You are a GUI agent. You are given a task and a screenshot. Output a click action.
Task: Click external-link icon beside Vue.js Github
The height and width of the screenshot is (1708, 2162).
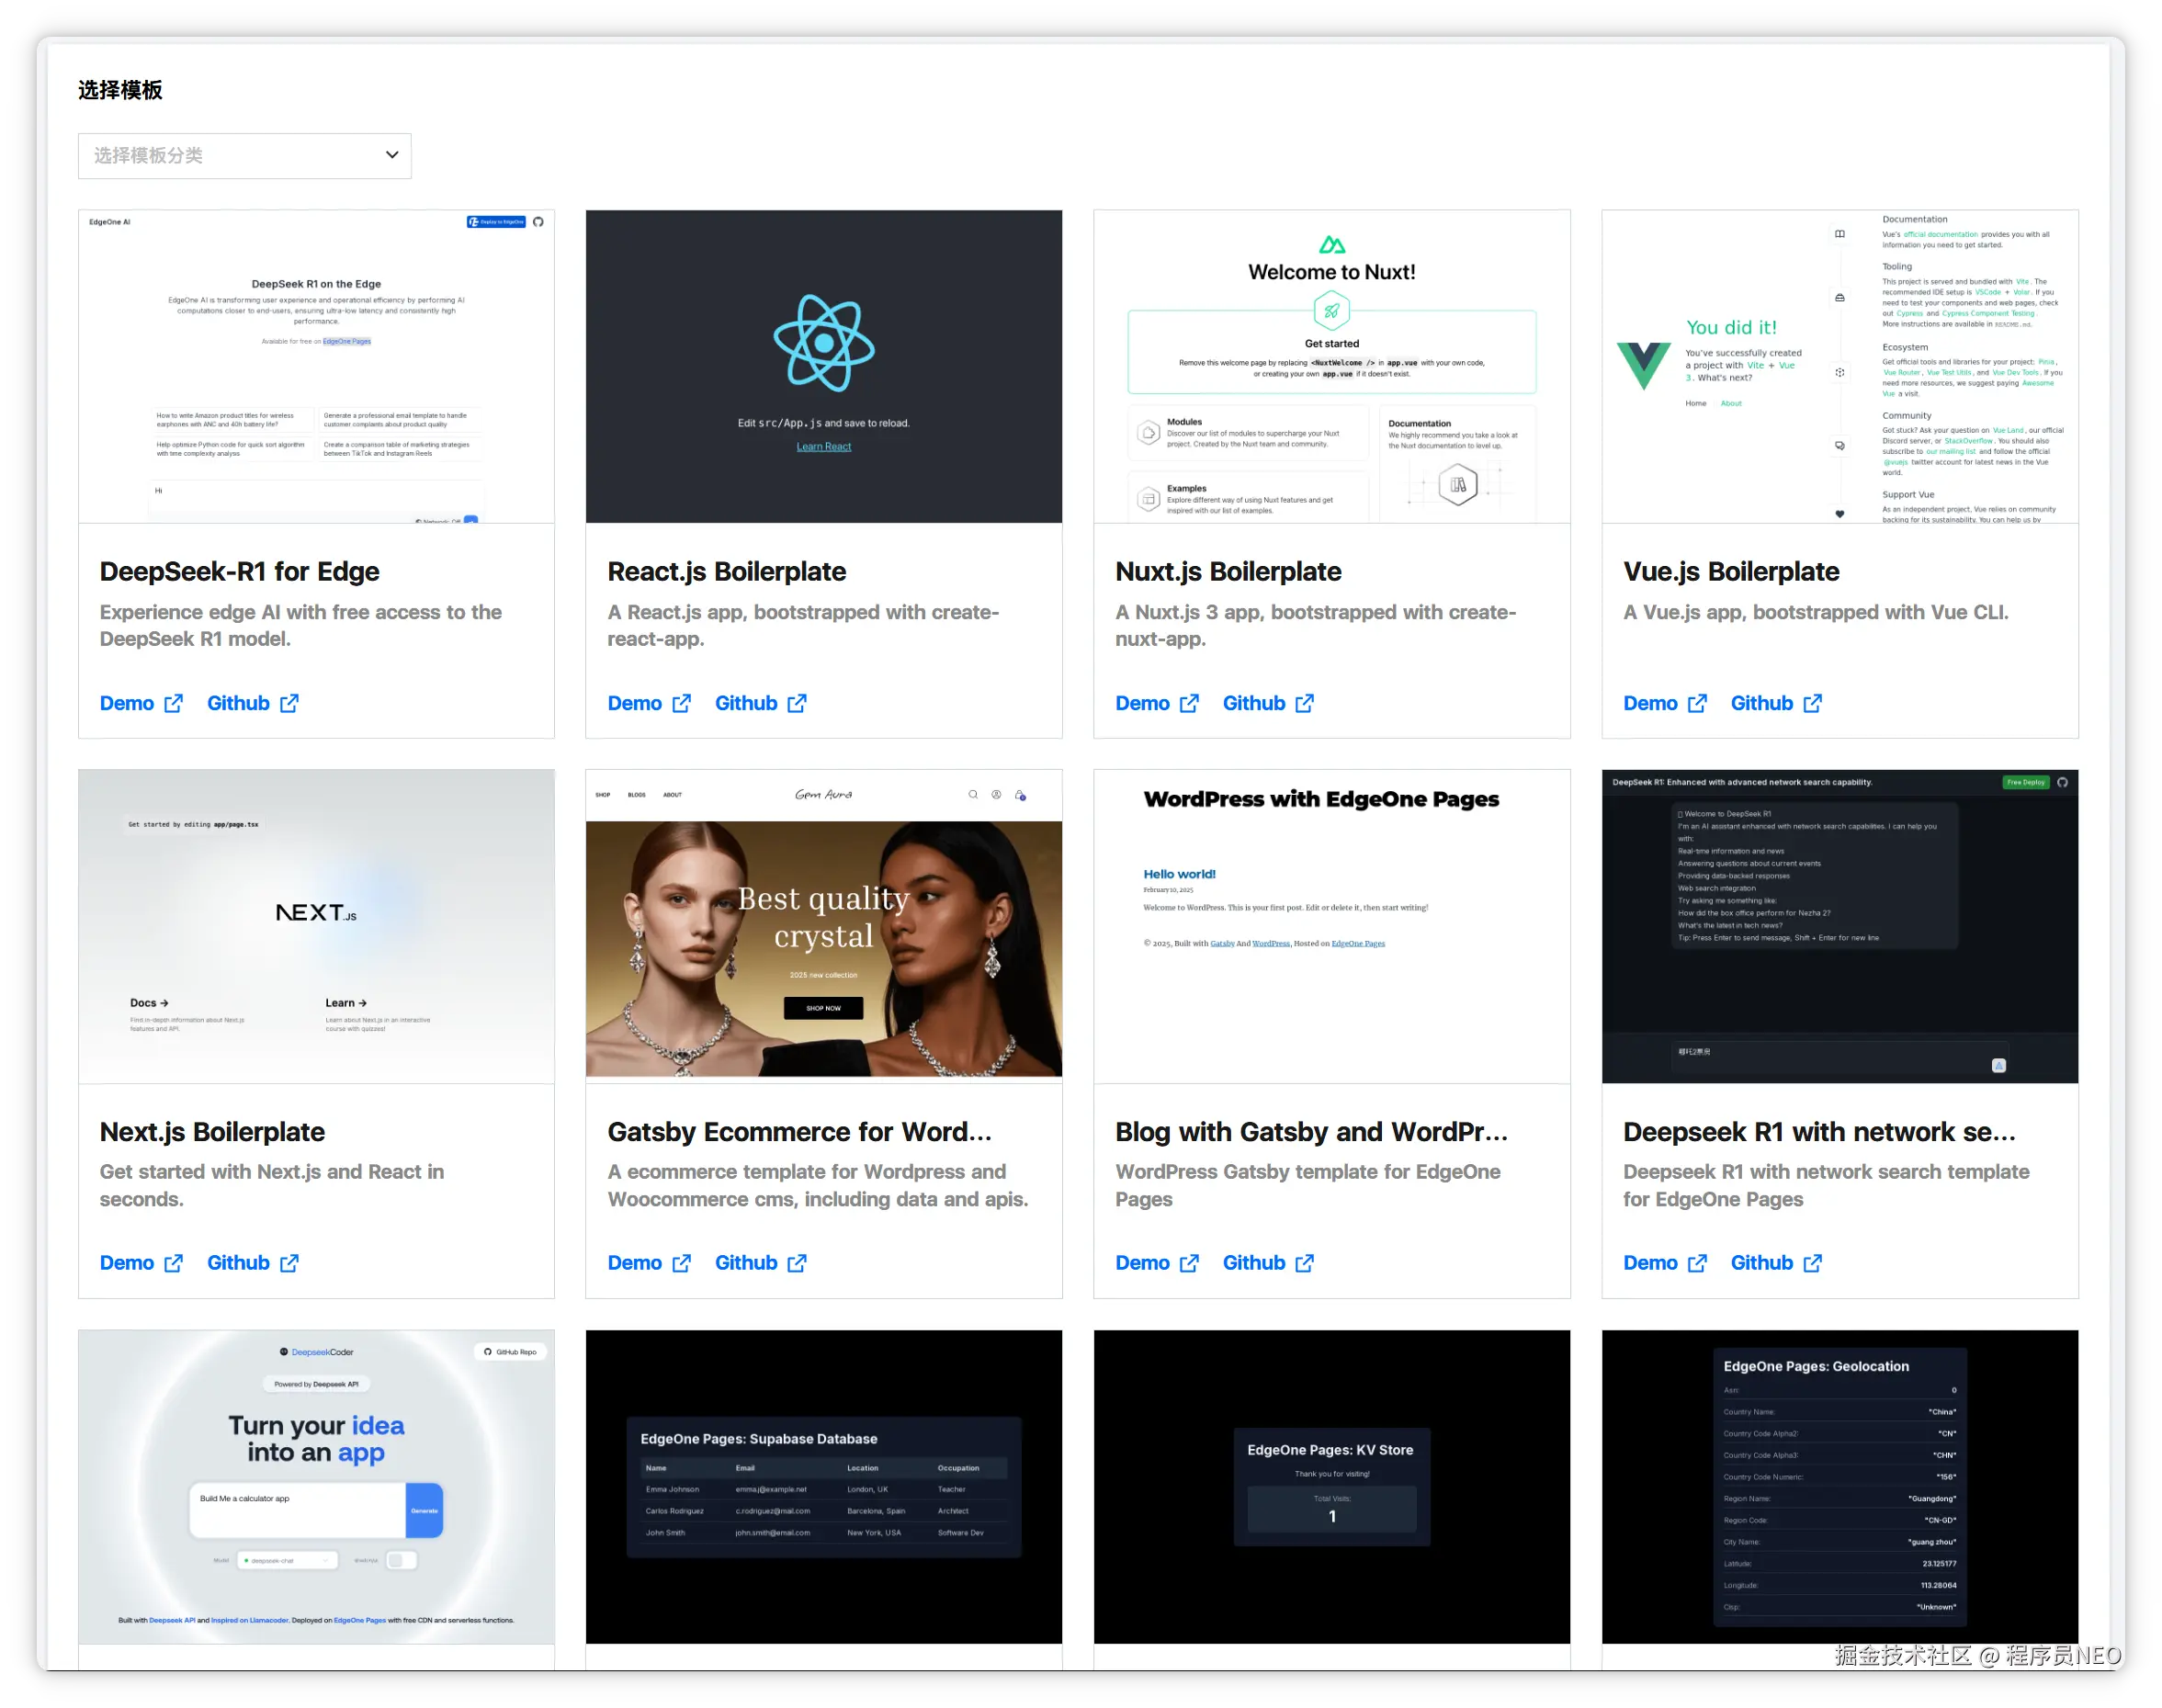click(1812, 703)
